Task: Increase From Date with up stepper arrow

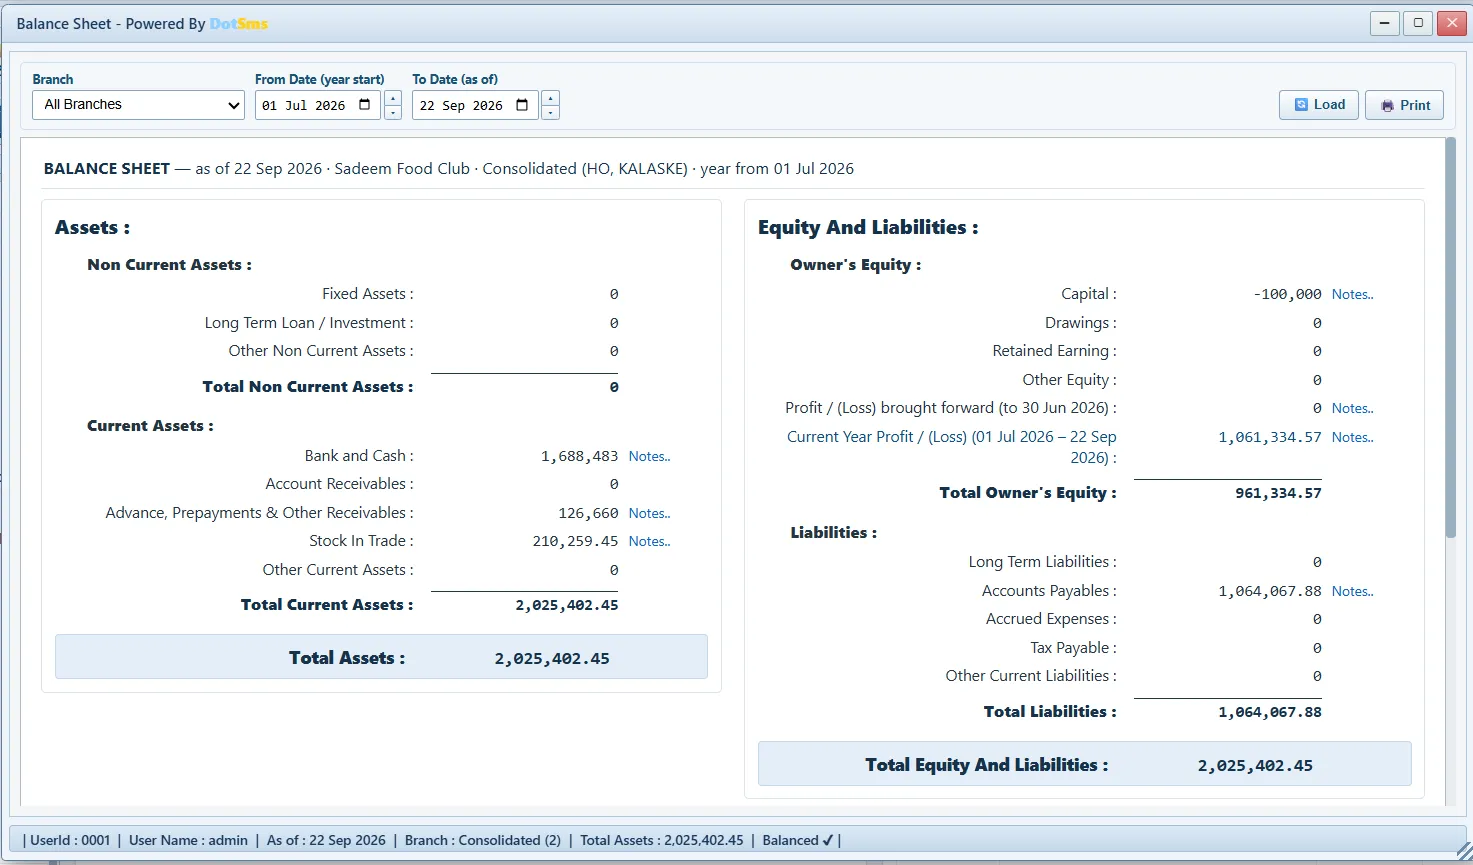Action: [393, 98]
